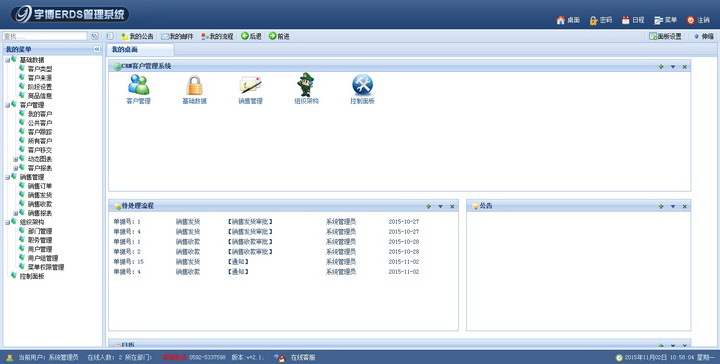The width and height of the screenshot is (720, 364).
Task: Open the 单据号:15 销售发货 通知 row
Action: pyautogui.click(x=266, y=262)
